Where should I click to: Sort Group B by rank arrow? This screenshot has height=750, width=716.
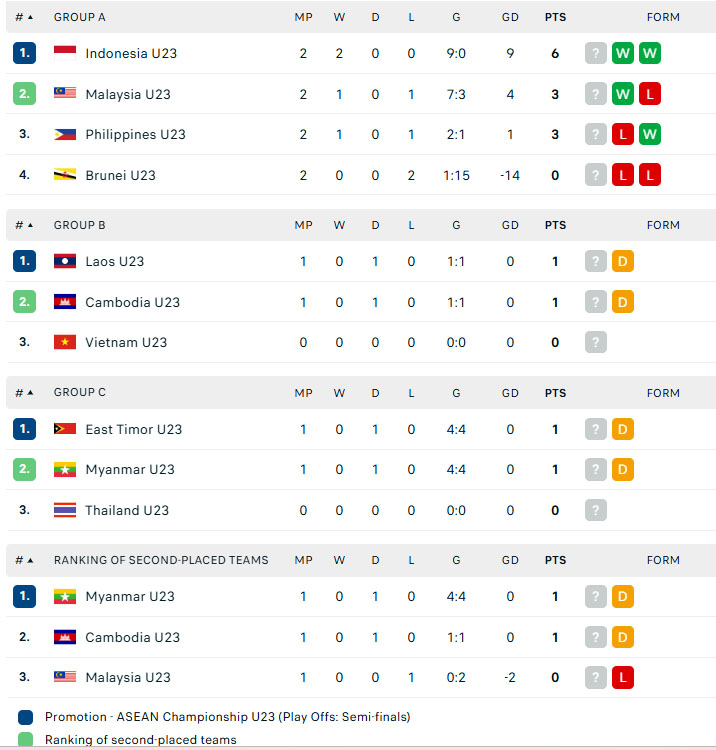(31, 225)
